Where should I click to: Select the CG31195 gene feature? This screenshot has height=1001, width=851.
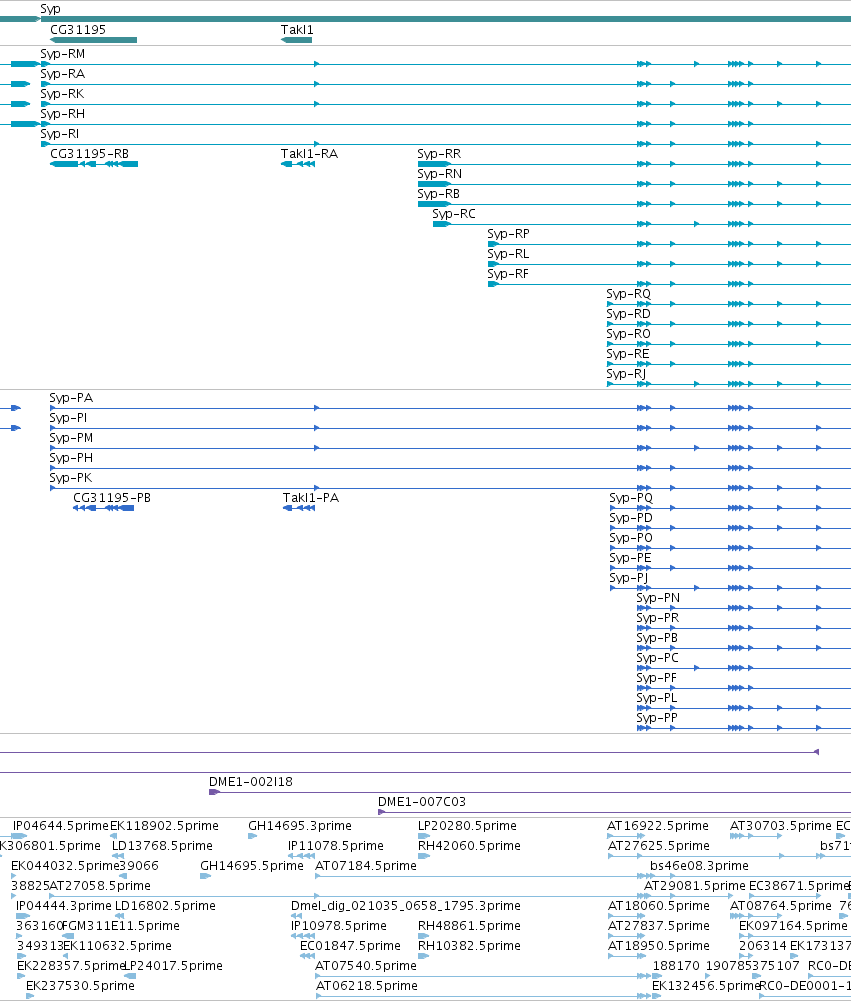(93, 40)
